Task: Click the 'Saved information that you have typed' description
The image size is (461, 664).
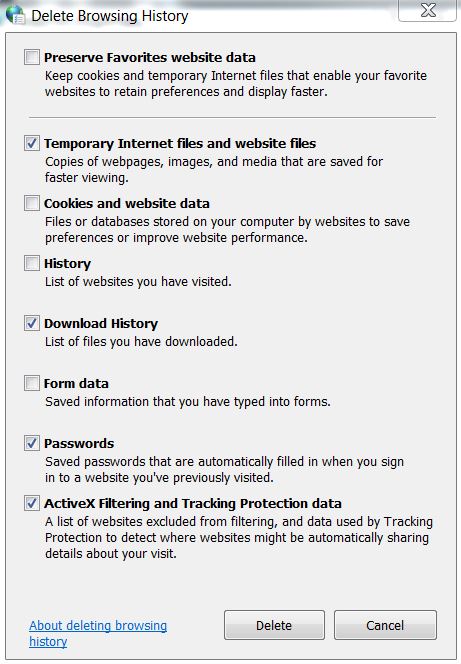Action: (x=188, y=401)
